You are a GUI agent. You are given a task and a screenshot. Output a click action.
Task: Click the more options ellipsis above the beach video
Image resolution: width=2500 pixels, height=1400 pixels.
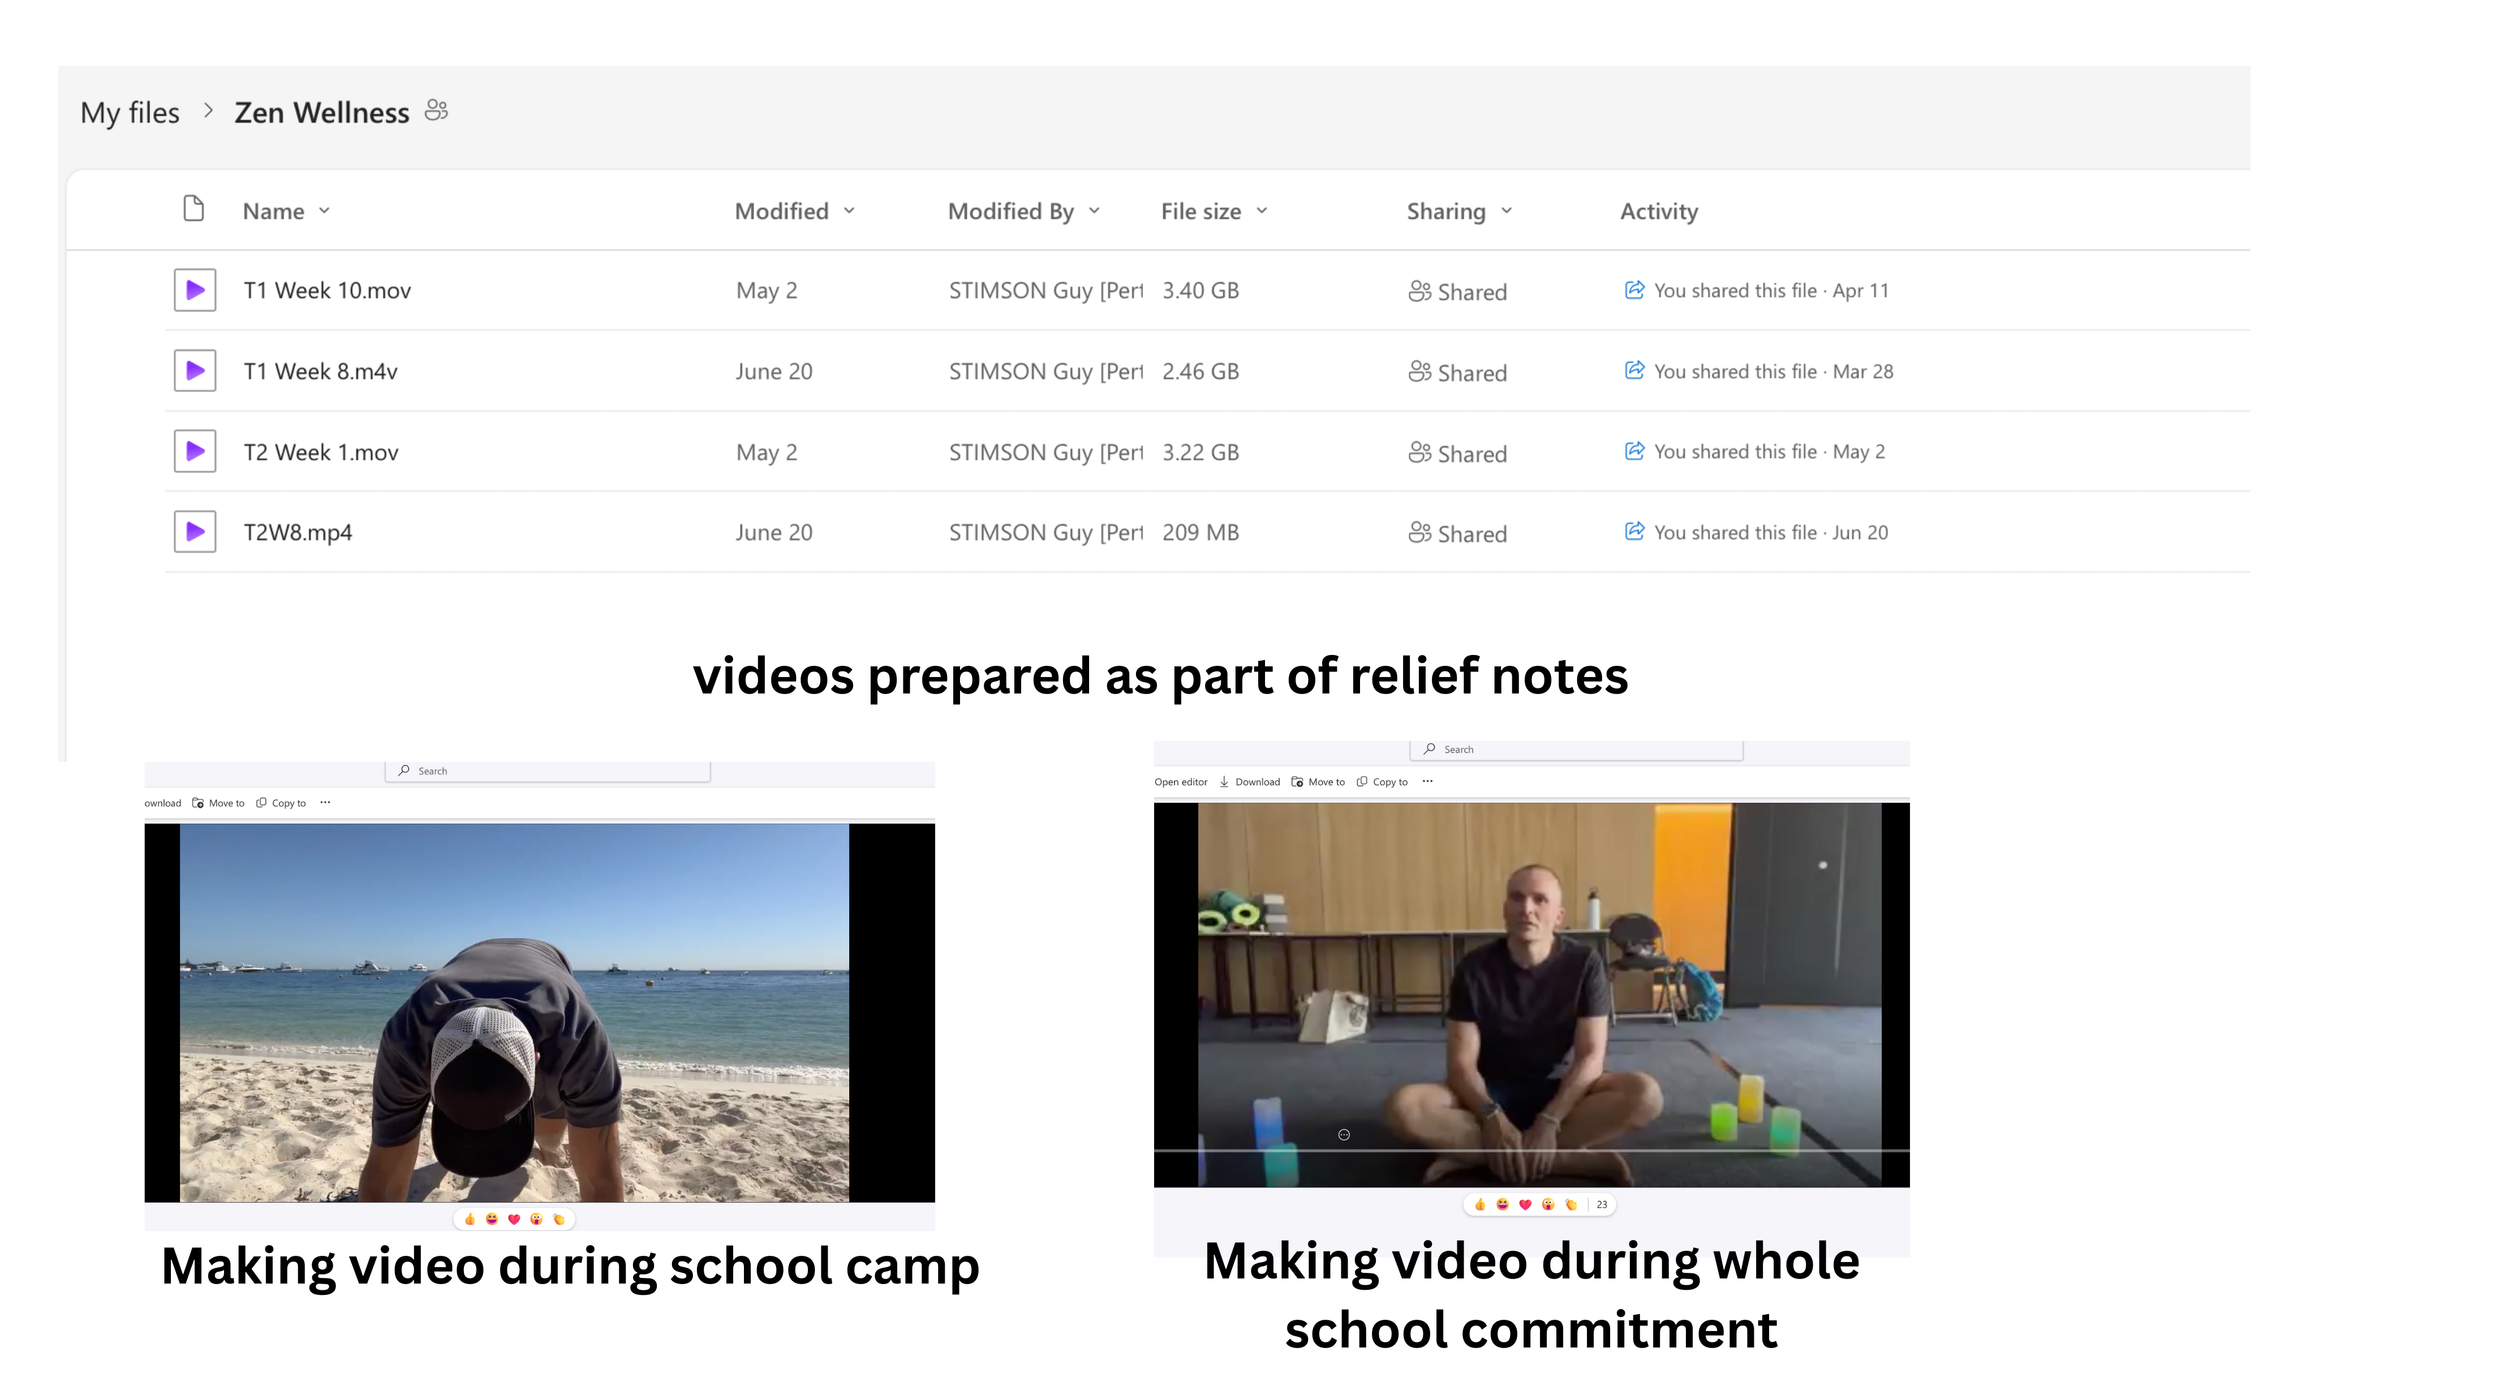tap(325, 802)
